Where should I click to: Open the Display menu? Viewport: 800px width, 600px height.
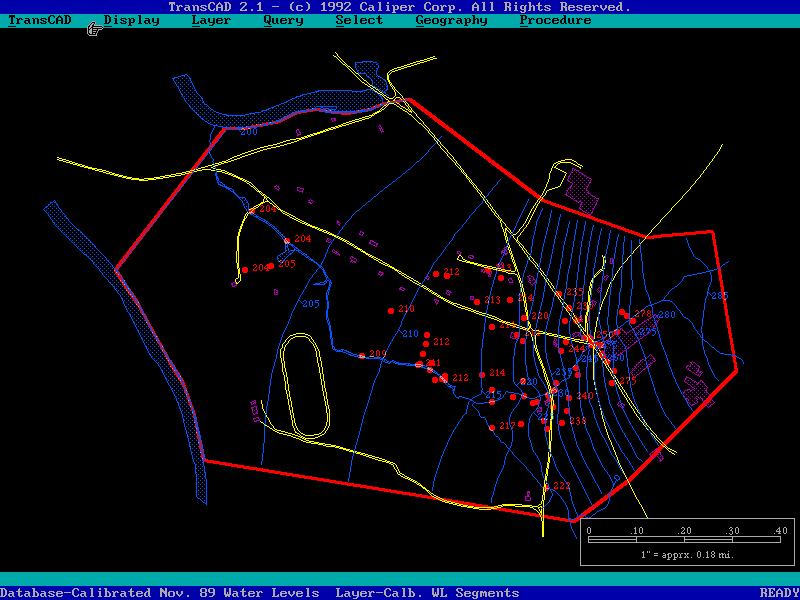132,20
